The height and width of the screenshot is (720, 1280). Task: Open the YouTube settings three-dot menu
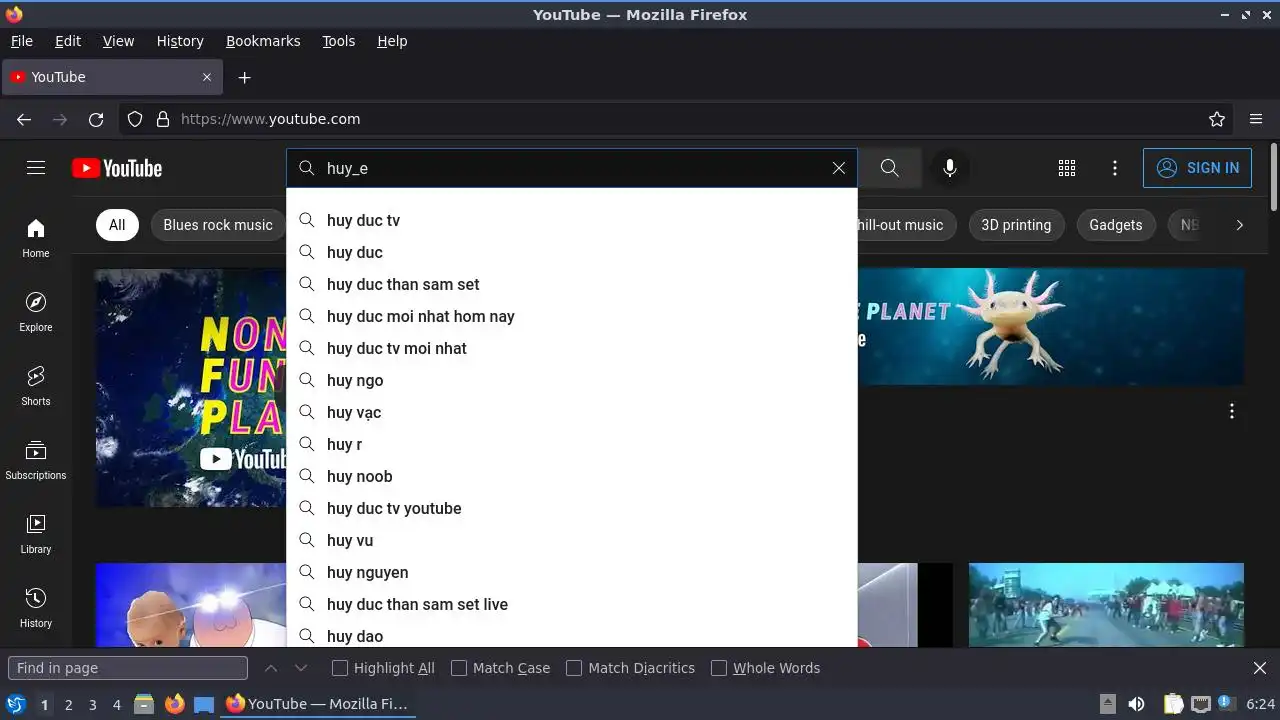[x=1115, y=168]
